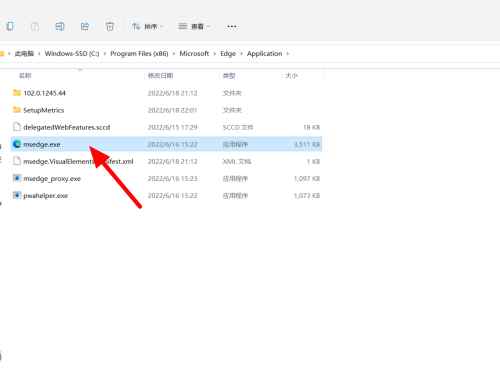Open the View dropdown menu

point(194,26)
